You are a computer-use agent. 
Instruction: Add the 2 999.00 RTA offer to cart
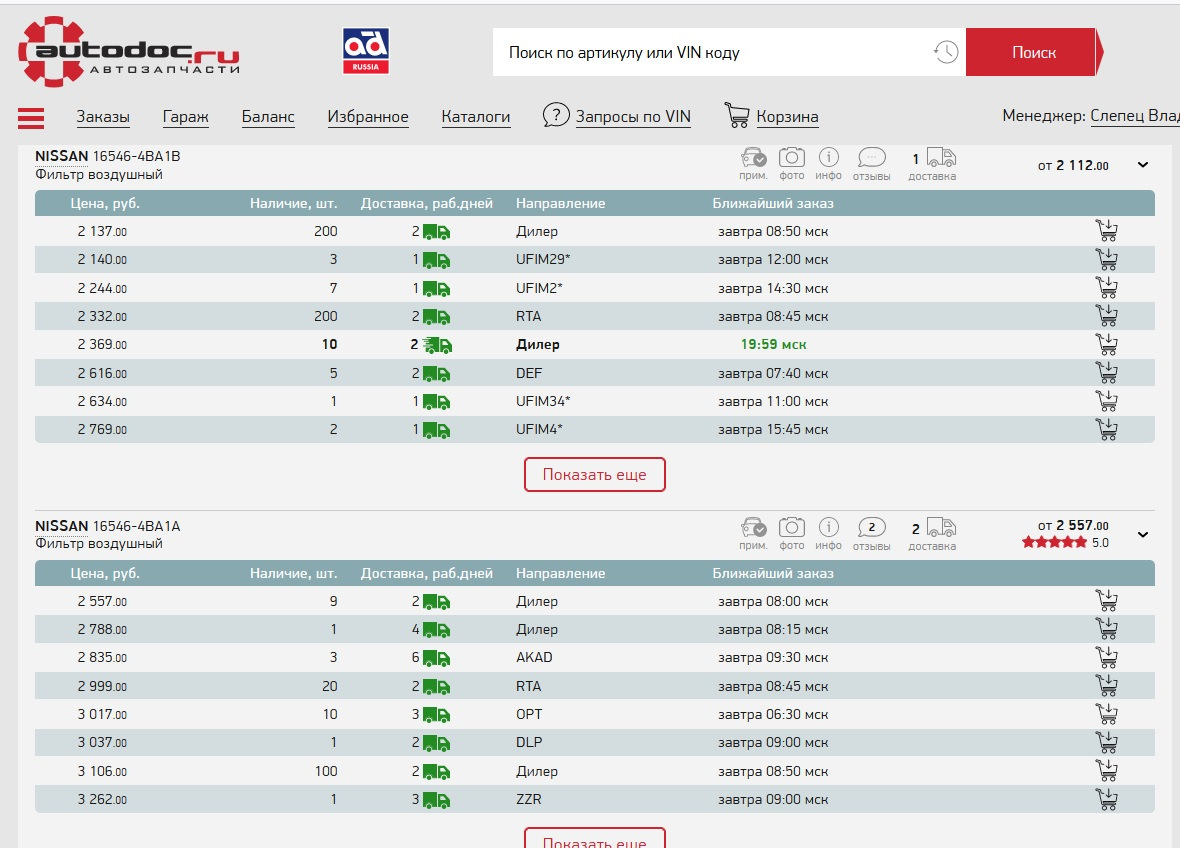pos(1106,685)
